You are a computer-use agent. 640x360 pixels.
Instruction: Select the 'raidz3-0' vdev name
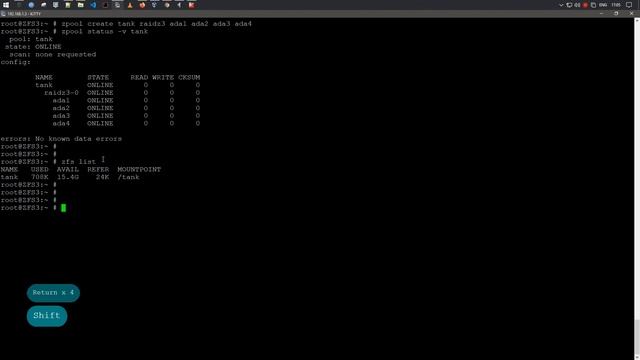coord(61,93)
